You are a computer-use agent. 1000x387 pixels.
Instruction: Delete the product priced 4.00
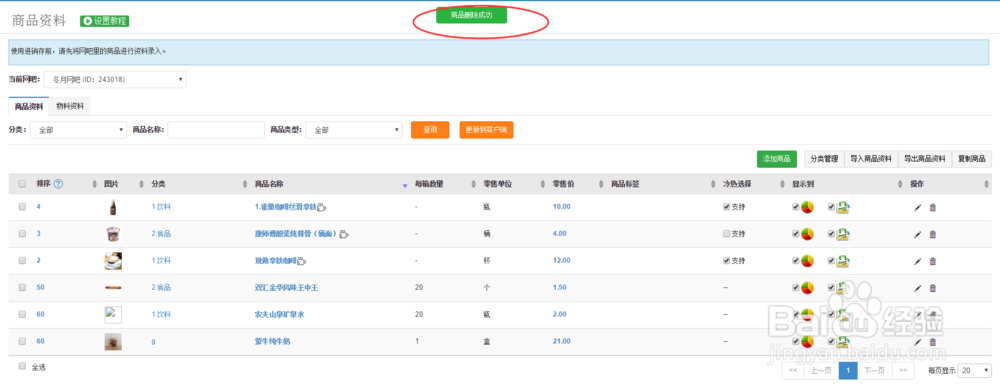[x=932, y=234]
